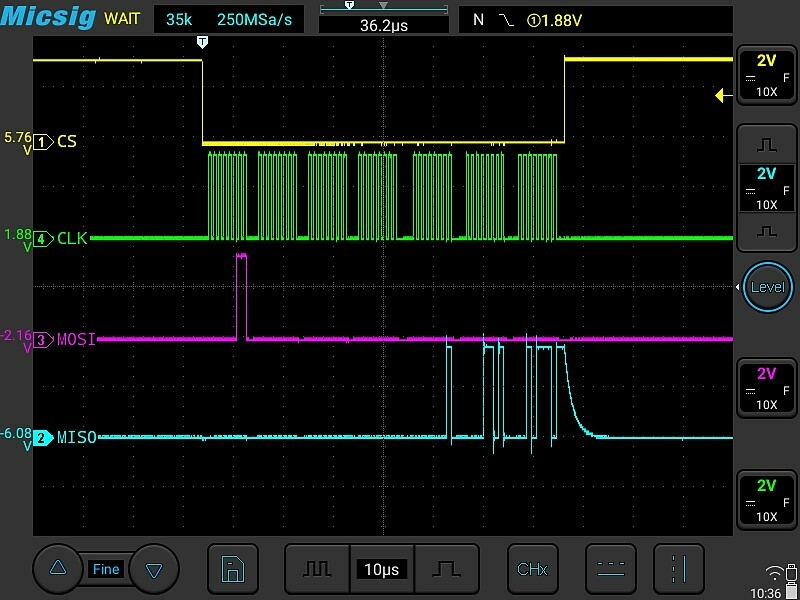Open the horizontal cursors tool

[610, 569]
